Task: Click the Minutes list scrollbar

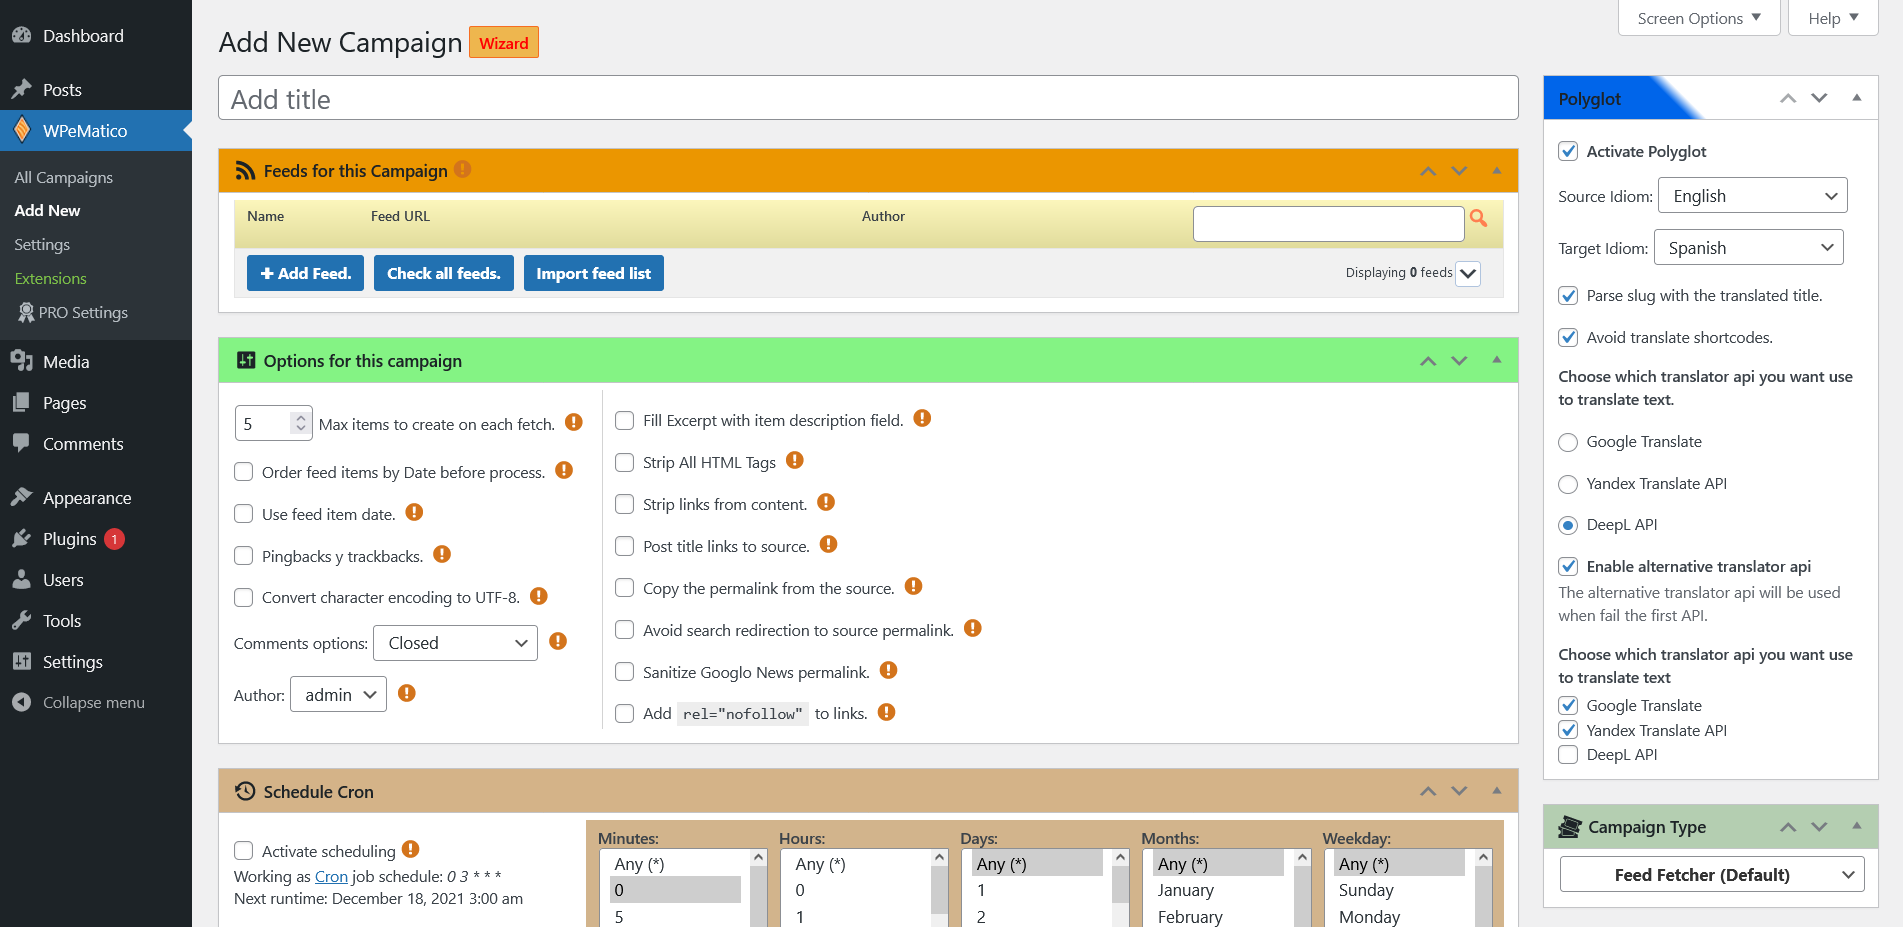Action: coord(759,888)
